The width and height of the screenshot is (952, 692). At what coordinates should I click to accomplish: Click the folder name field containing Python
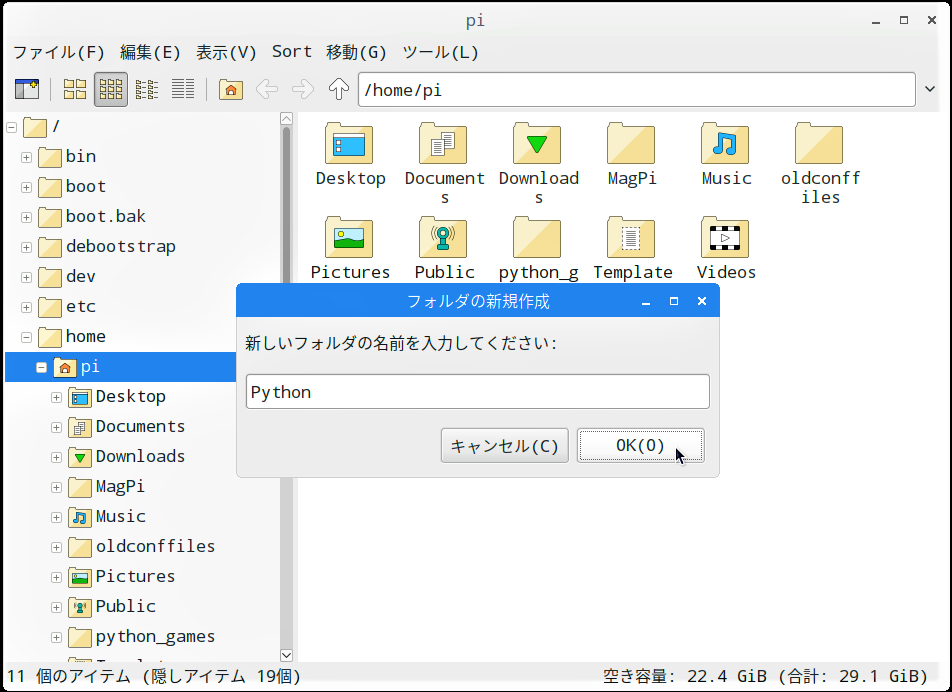pos(478,392)
